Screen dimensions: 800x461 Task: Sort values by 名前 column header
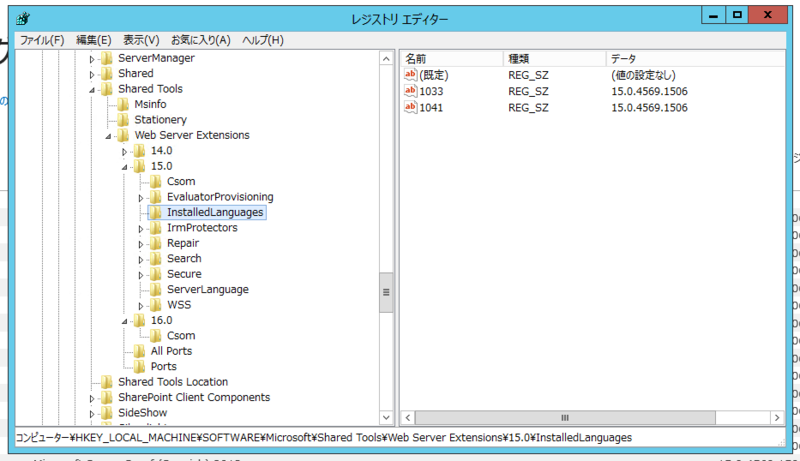(x=452, y=59)
